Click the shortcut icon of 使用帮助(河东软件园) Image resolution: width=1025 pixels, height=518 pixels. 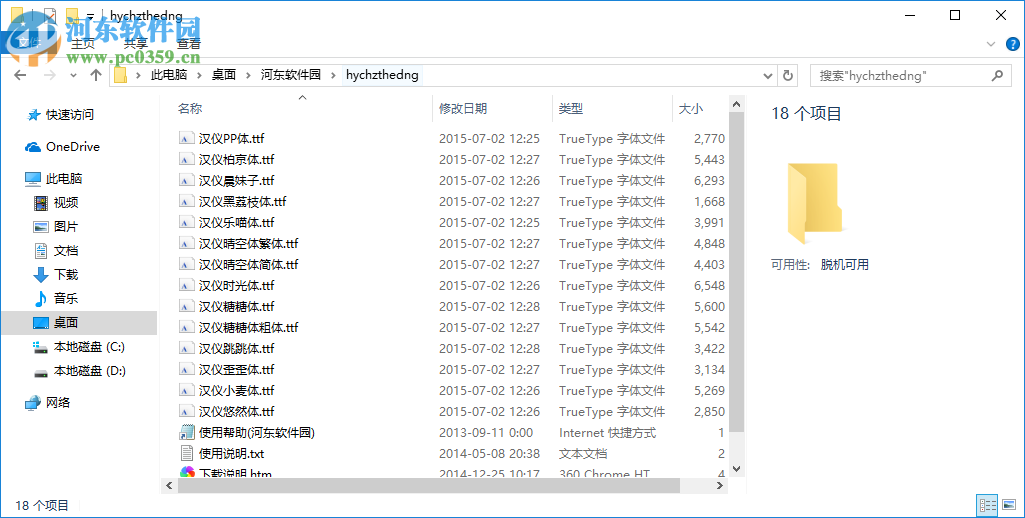point(187,432)
